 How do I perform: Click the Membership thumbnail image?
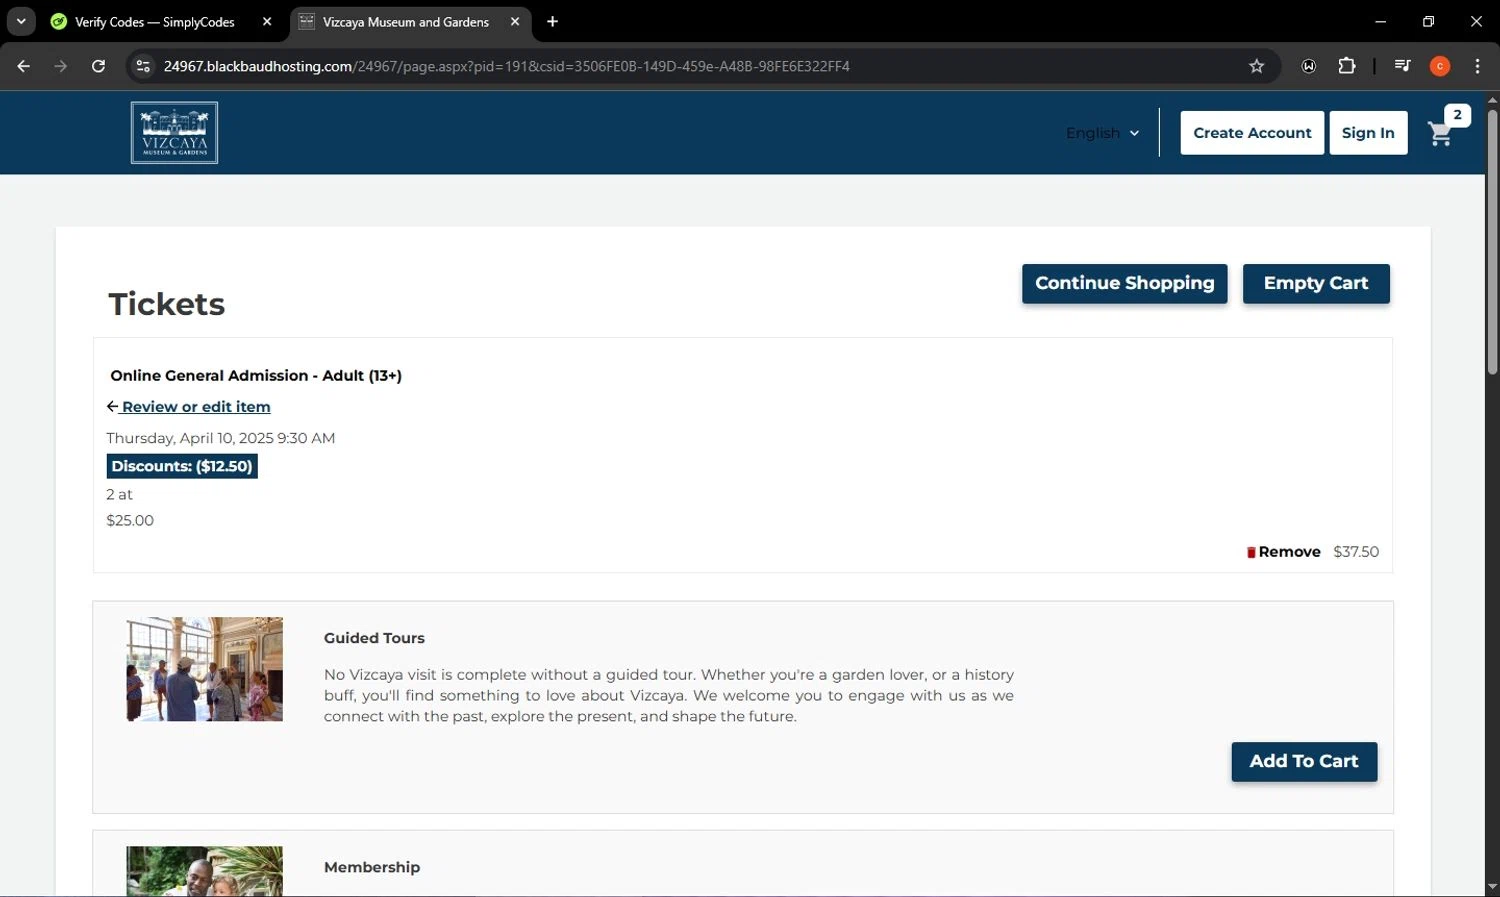[x=204, y=871]
